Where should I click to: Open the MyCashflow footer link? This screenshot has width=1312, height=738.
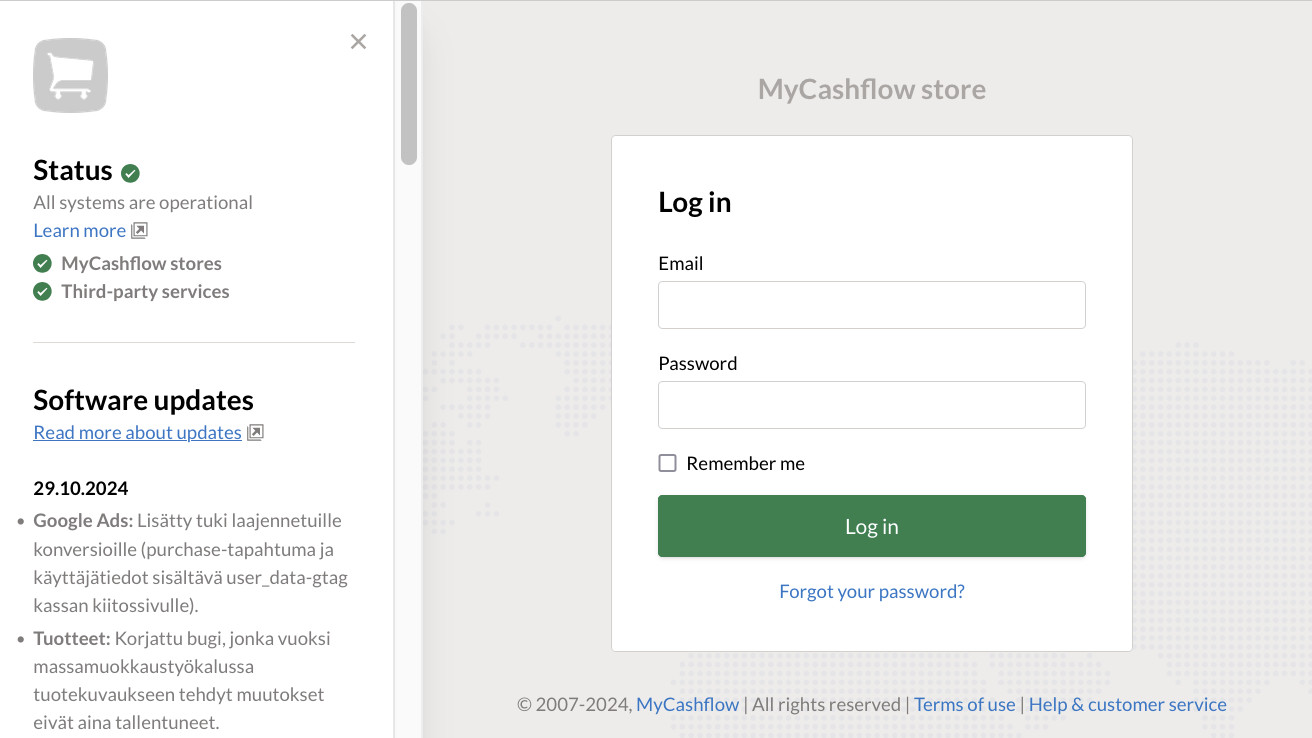point(688,704)
